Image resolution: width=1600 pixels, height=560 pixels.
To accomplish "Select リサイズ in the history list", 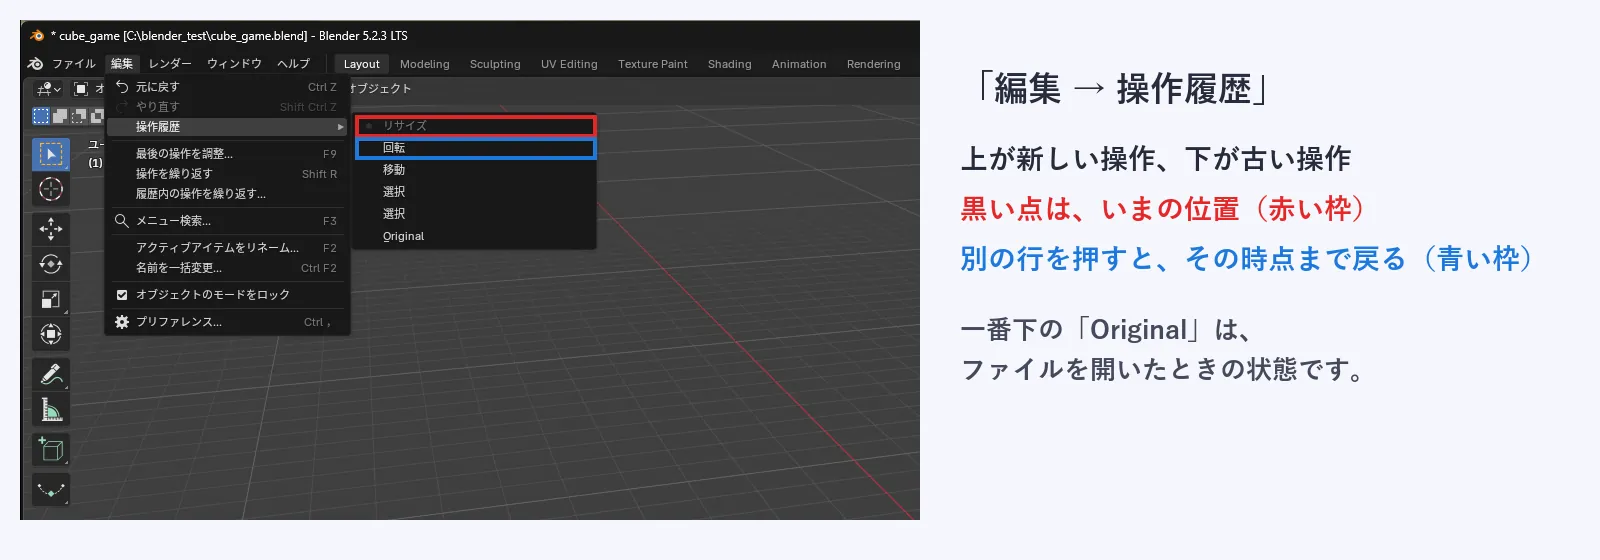I will 476,126.
